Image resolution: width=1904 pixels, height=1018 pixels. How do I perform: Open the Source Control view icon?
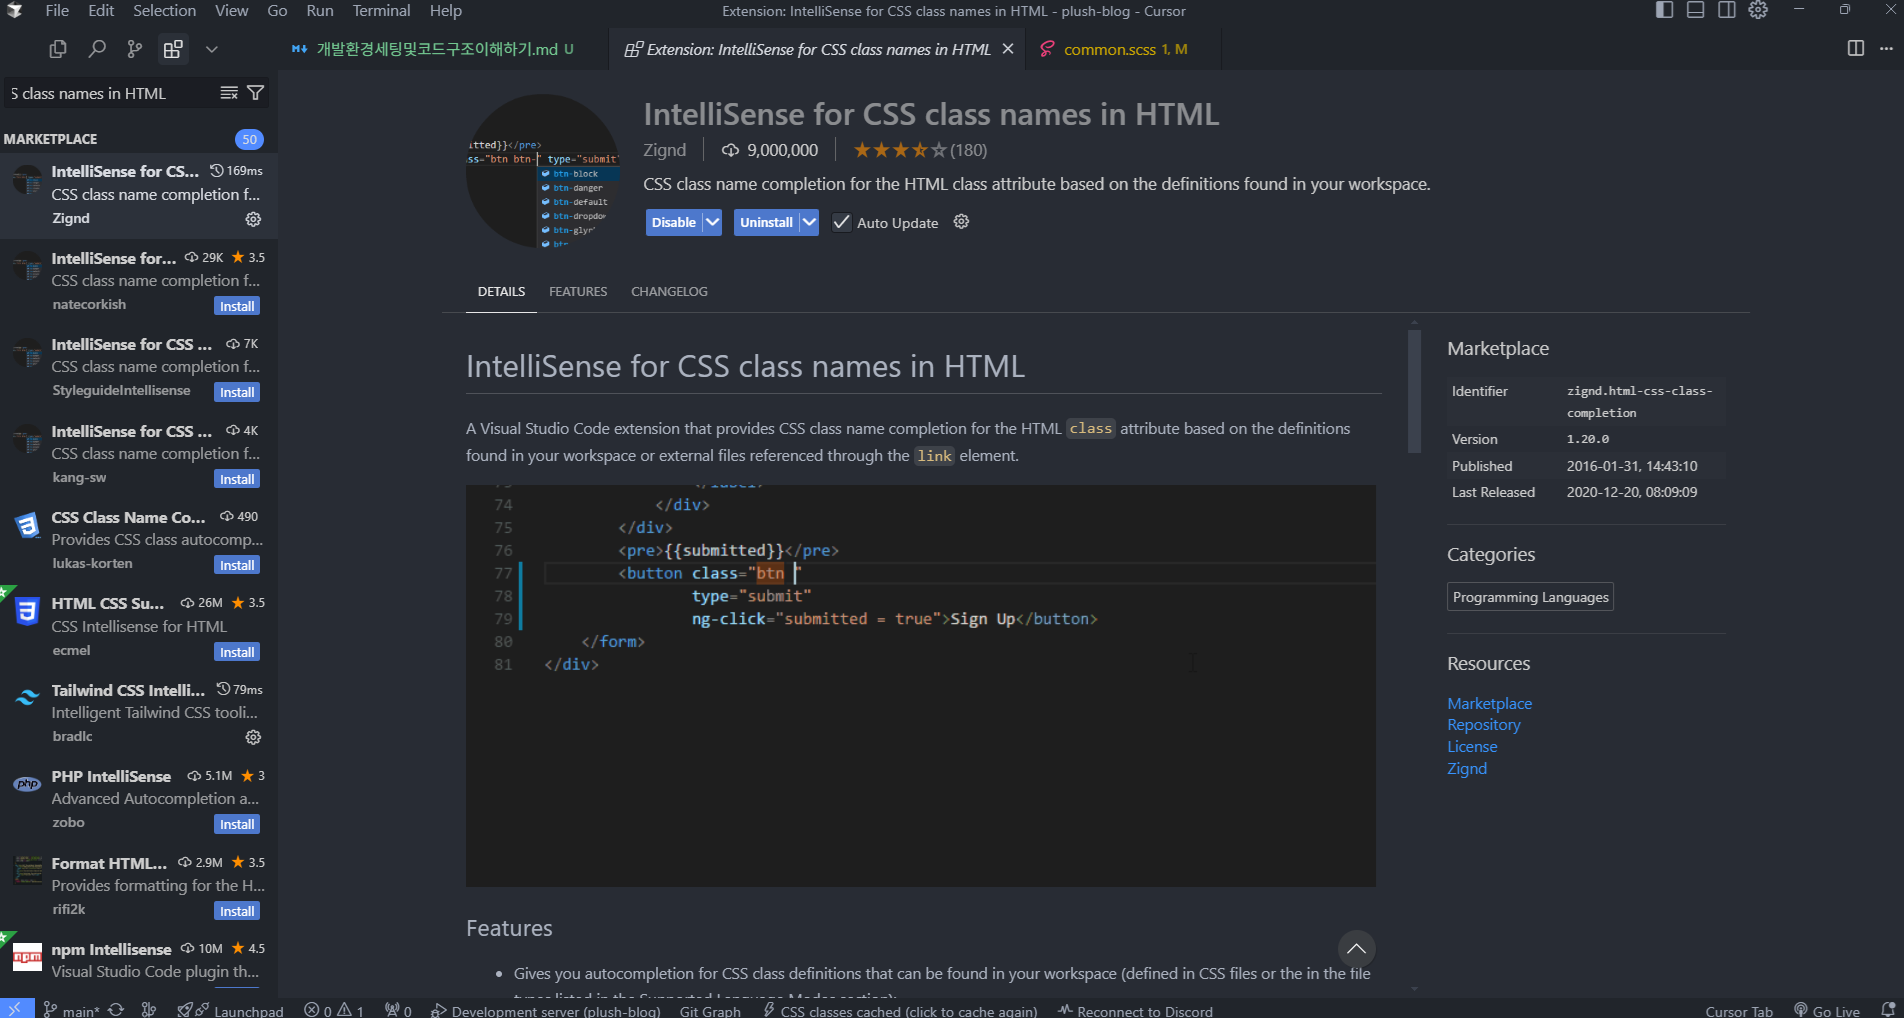[135, 49]
